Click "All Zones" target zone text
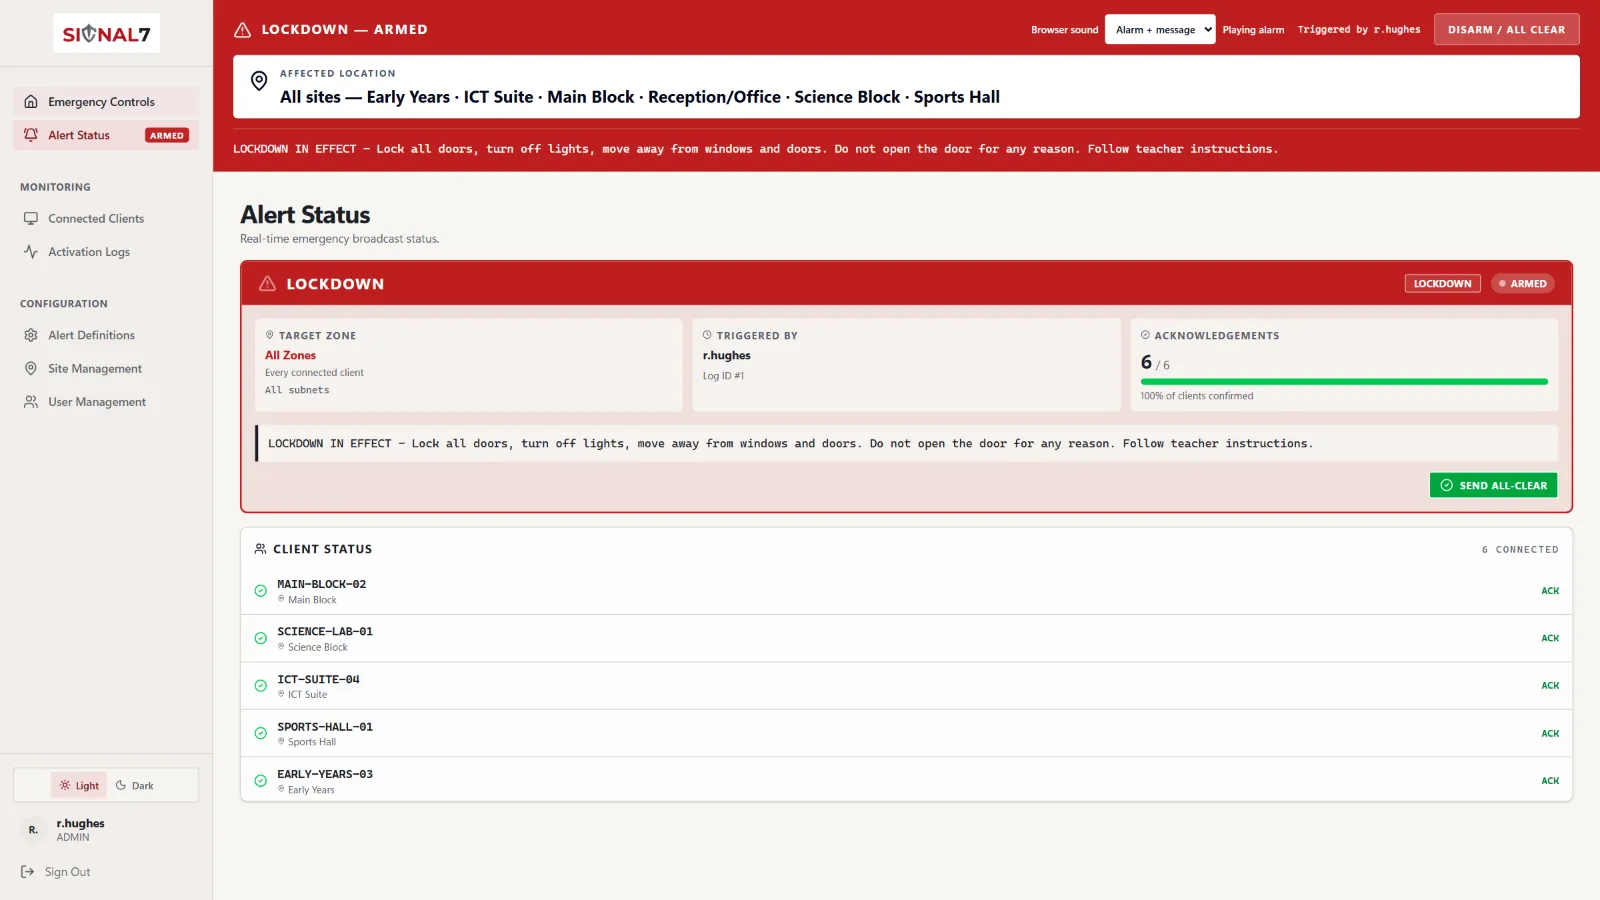Viewport: 1600px width, 900px height. [290, 355]
